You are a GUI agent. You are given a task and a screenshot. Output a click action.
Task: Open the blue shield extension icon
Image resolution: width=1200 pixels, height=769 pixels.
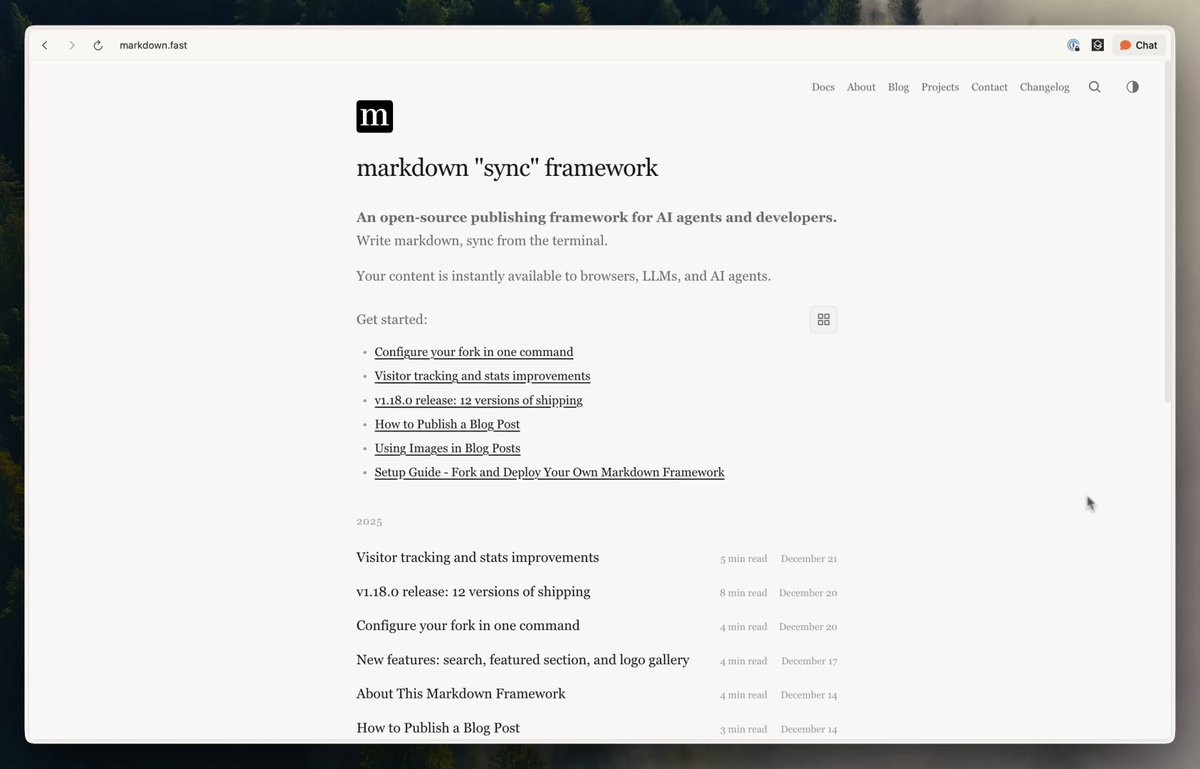coord(1073,45)
